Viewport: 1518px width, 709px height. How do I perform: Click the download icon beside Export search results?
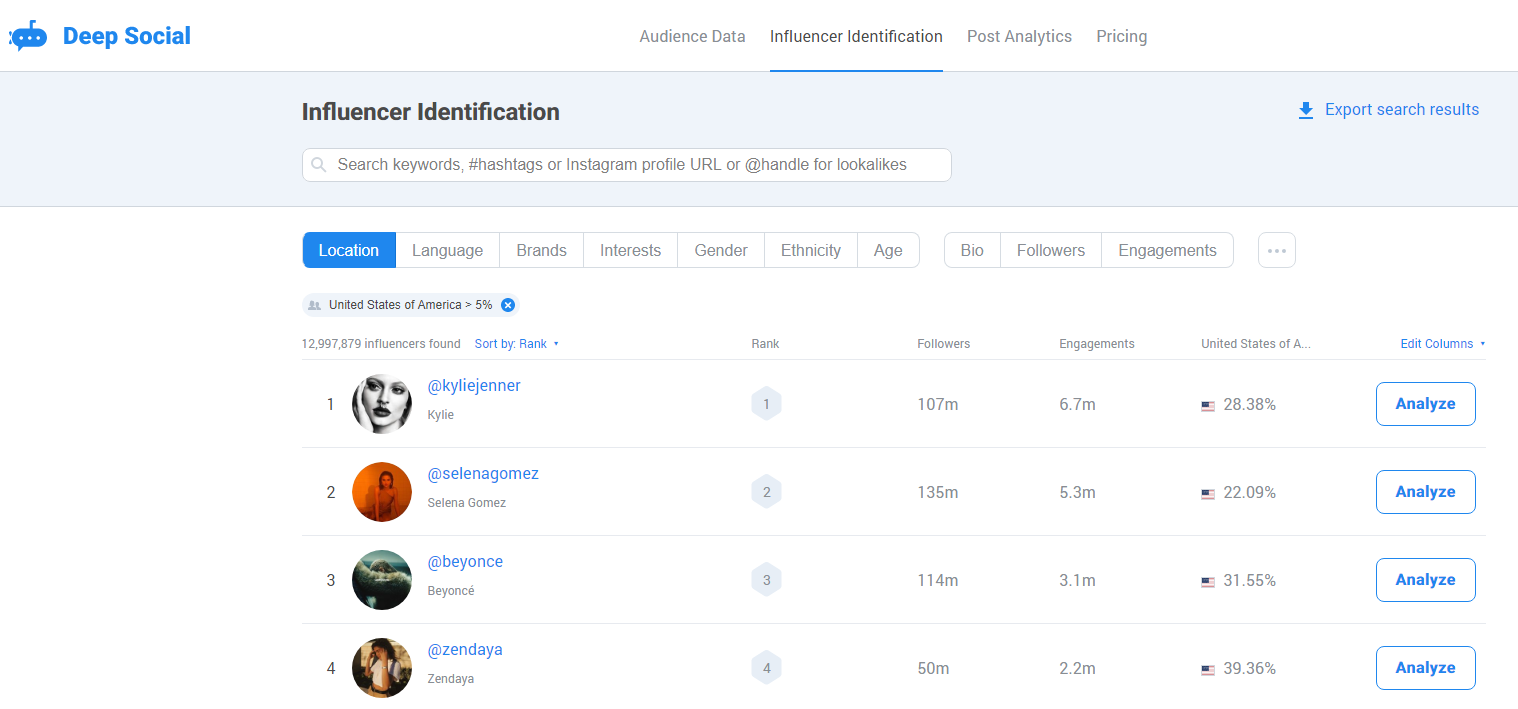click(1306, 110)
